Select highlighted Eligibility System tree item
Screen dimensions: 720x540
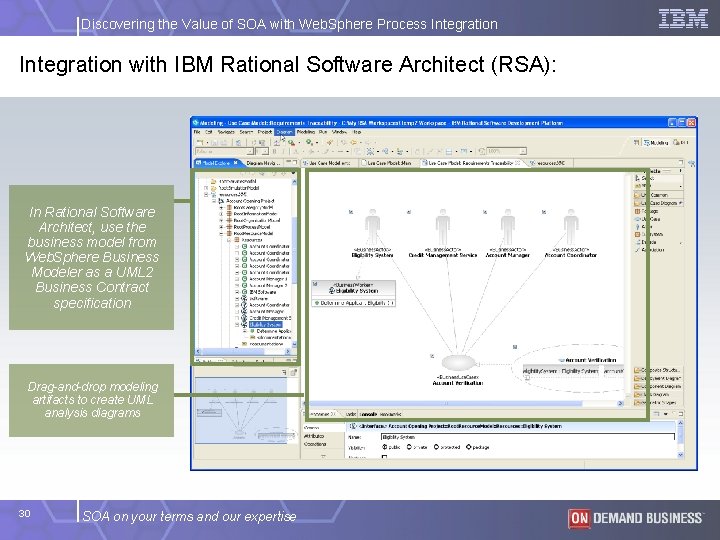click(265, 325)
